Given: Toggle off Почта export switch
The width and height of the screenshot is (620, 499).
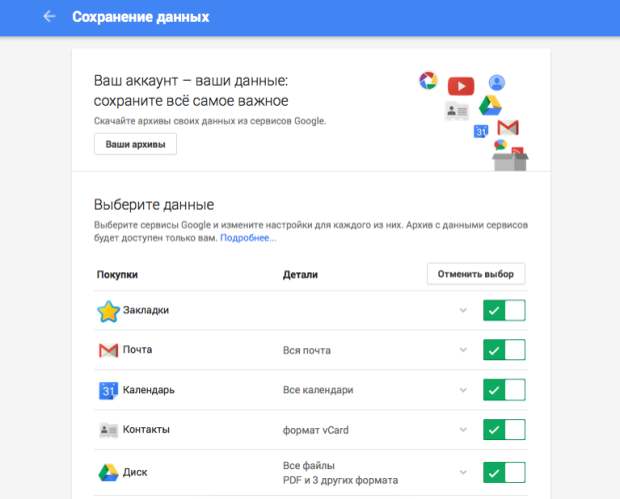Looking at the screenshot, I should click(504, 350).
